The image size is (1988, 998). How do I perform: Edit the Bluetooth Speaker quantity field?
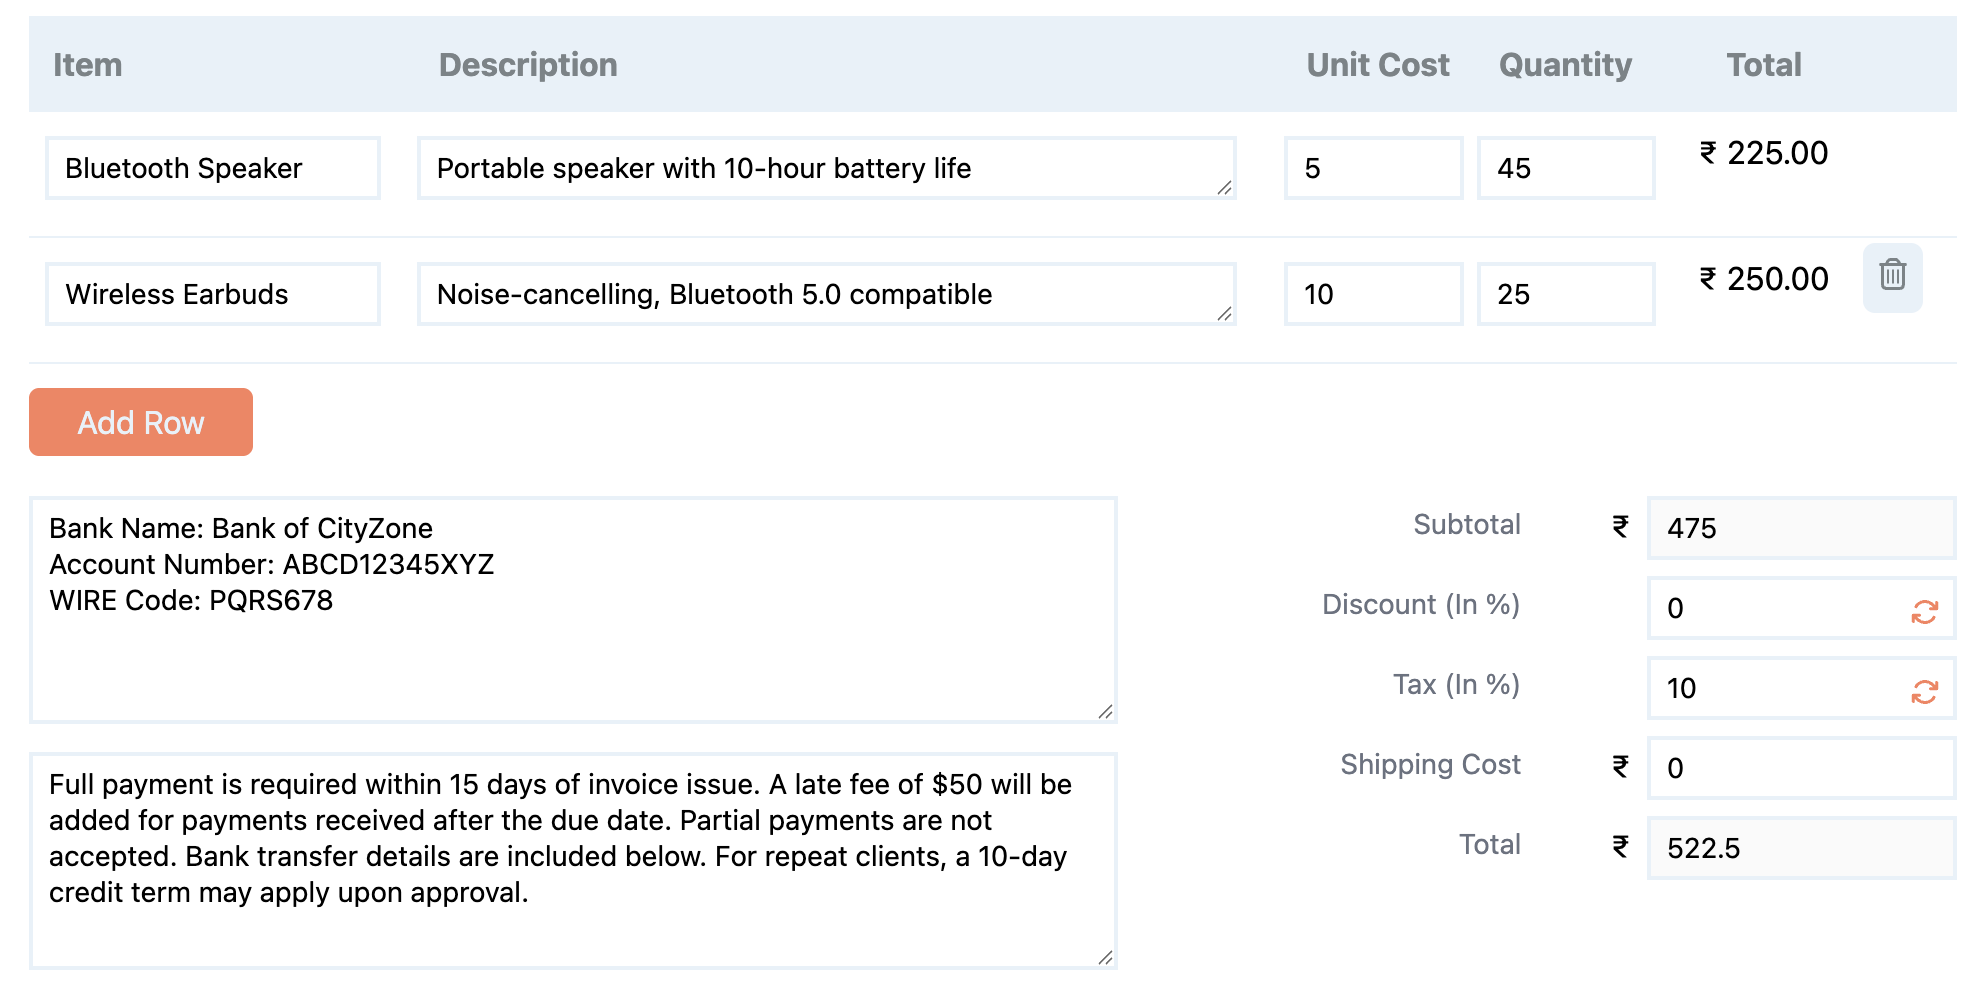point(1565,168)
